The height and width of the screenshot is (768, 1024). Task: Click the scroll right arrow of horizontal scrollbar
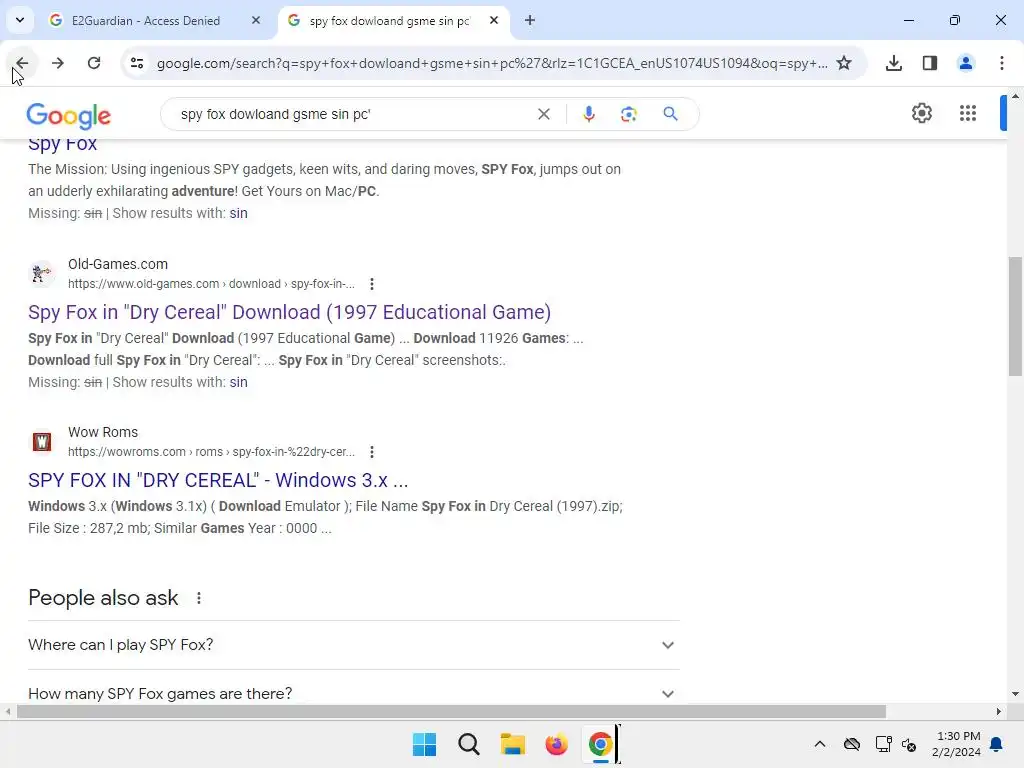coord(999,711)
